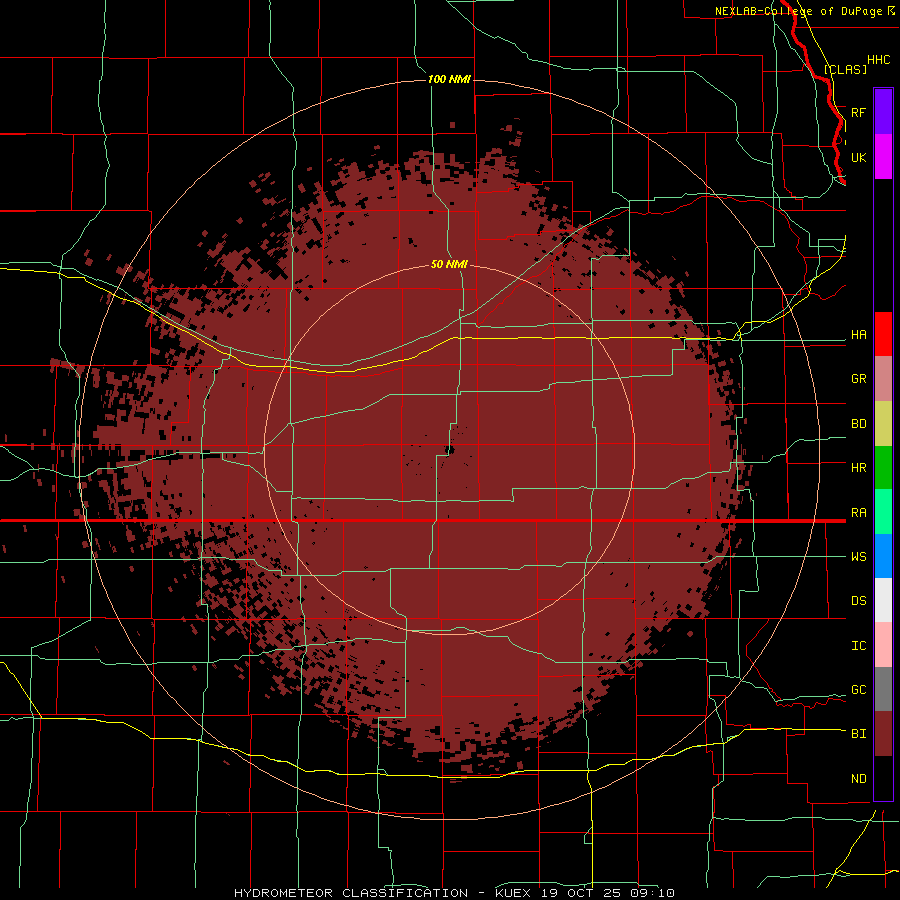Screen dimensions: 900x900
Task: Click the WS legend label
Action: point(858,556)
